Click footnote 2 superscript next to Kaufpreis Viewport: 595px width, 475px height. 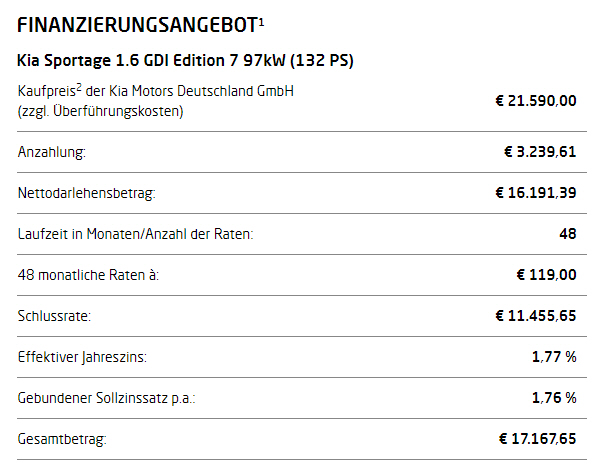point(79,88)
